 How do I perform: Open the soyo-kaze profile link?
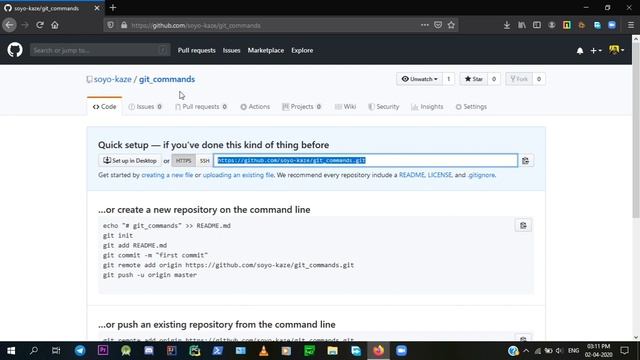coord(113,79)
